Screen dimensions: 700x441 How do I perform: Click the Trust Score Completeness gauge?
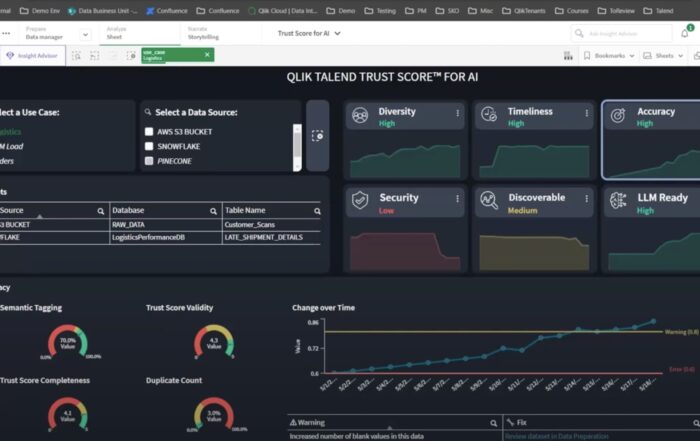click(68, 414)
